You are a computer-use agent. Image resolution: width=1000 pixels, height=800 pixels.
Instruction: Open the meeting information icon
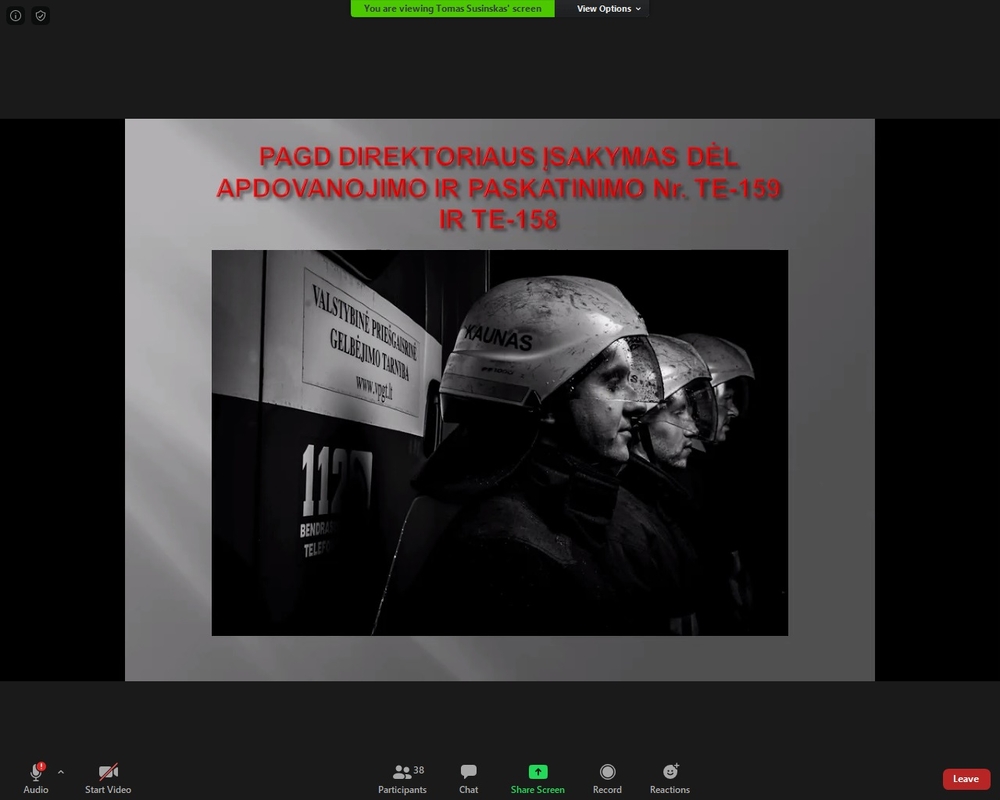pos(15,16)
